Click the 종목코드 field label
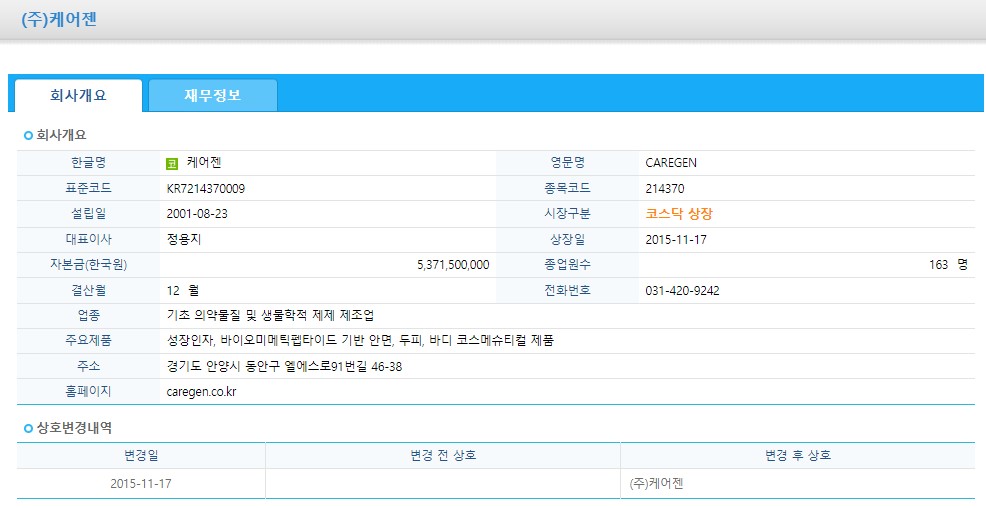 point(568,189)
